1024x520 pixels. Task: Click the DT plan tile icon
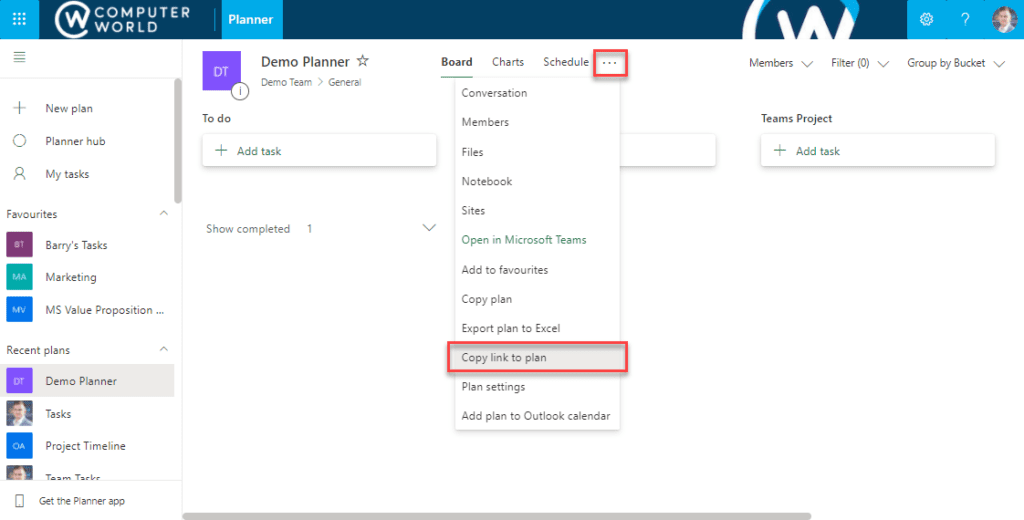pos(221,71)
